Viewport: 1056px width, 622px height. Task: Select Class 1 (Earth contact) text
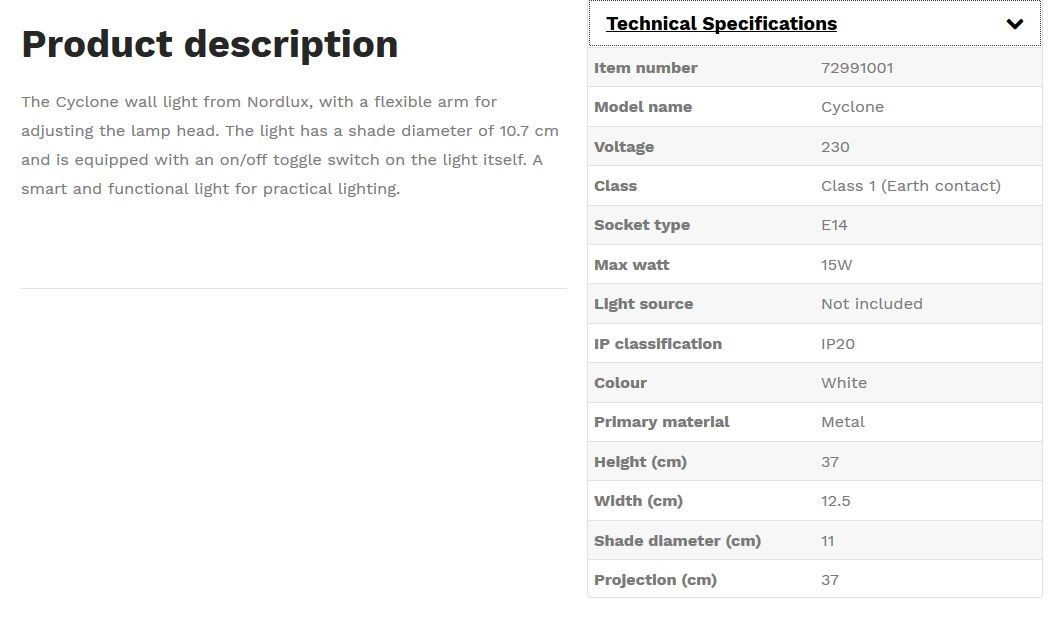point(911,186)
